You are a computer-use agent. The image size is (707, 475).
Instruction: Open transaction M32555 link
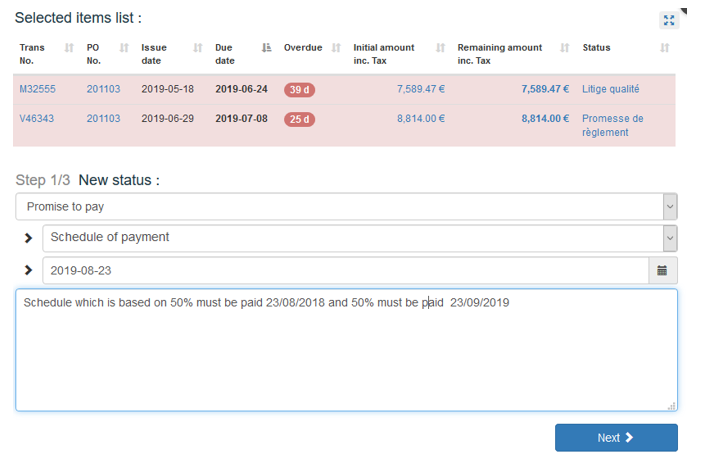38,89
